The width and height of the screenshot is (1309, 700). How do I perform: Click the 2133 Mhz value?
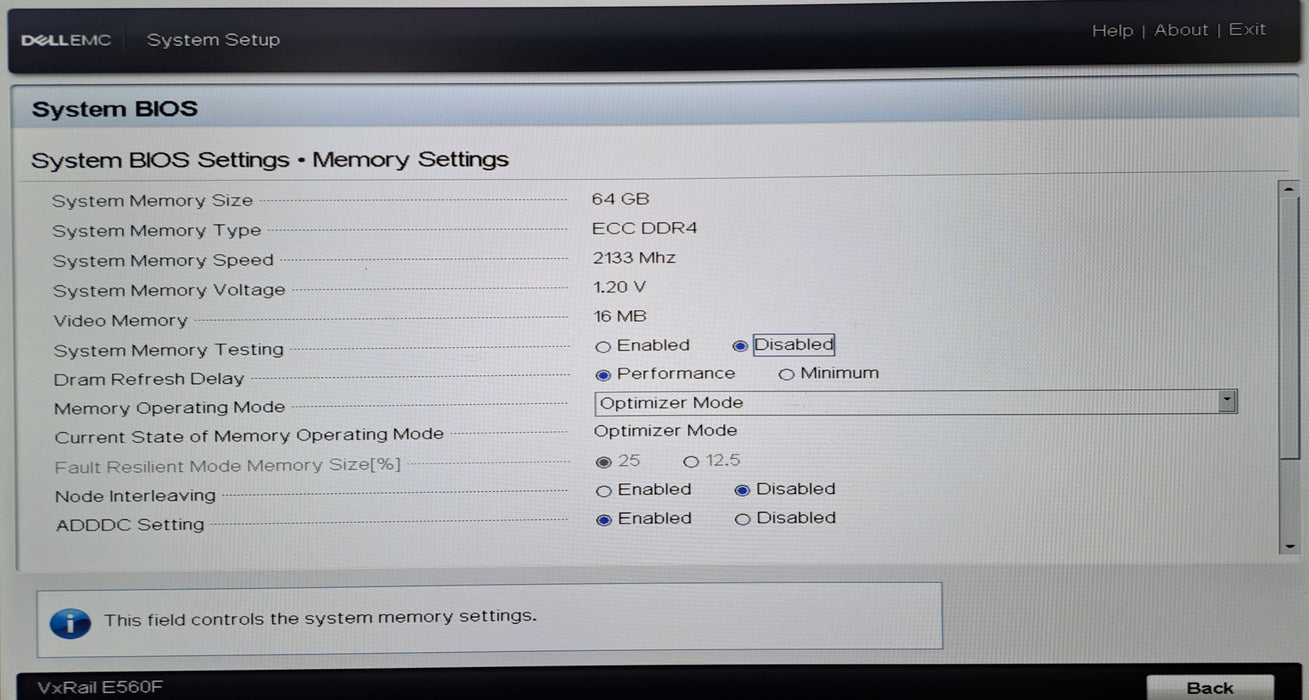point(634,258)
